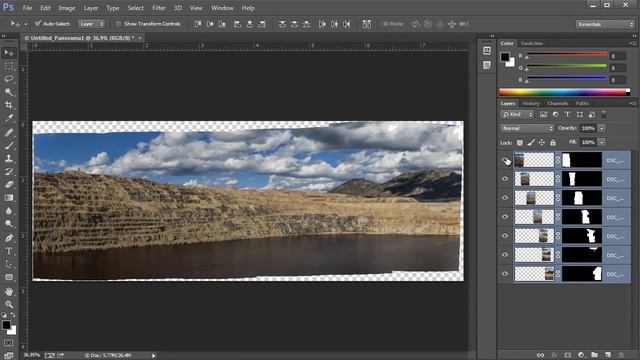Screen dimensions: 640x360
Task: Switch to the History tab
Action: point(531,104)
